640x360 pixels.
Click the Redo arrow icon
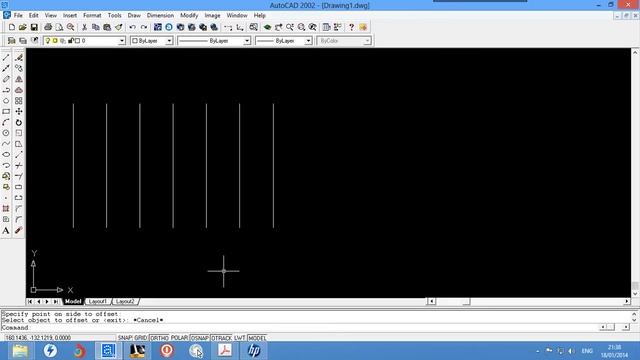pyautogui.click(x=144, y=27)
